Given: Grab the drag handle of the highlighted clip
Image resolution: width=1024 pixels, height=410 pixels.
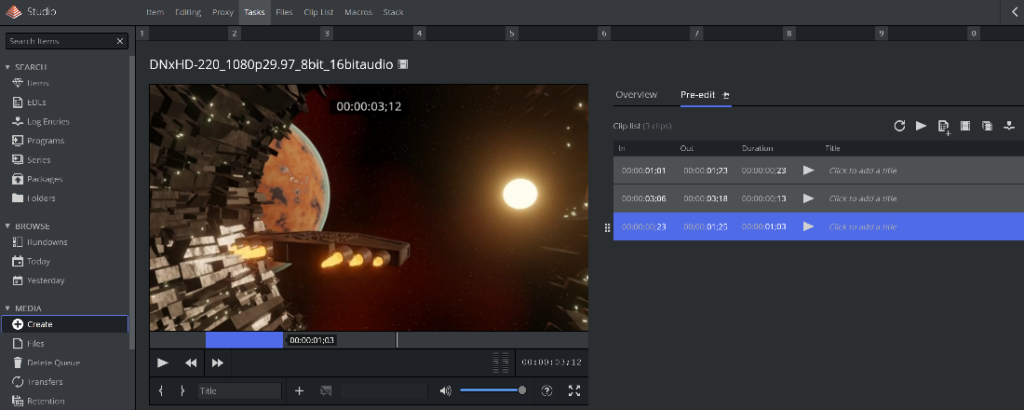Looking at the screenshot, I should tap(607, 228).
